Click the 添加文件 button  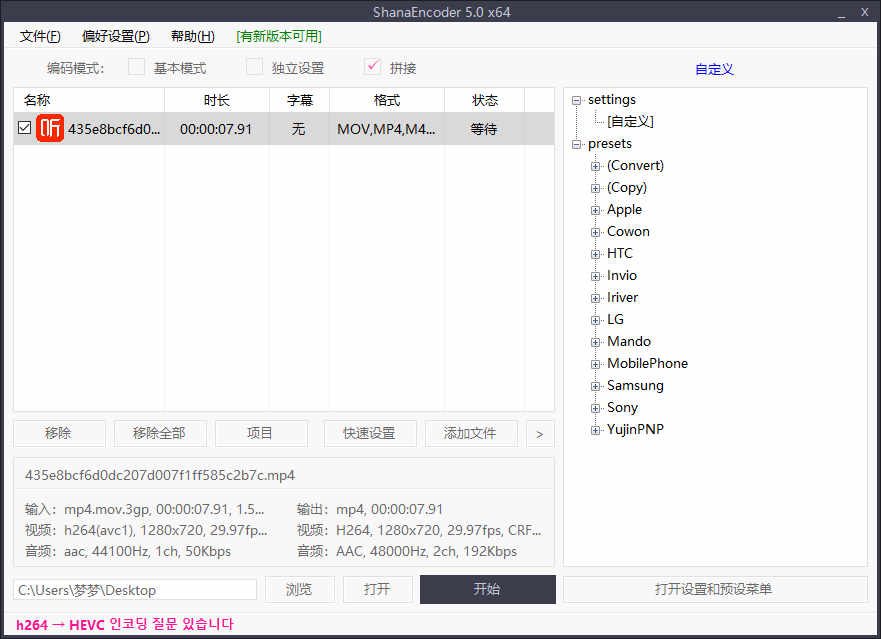tap(471, 433)
